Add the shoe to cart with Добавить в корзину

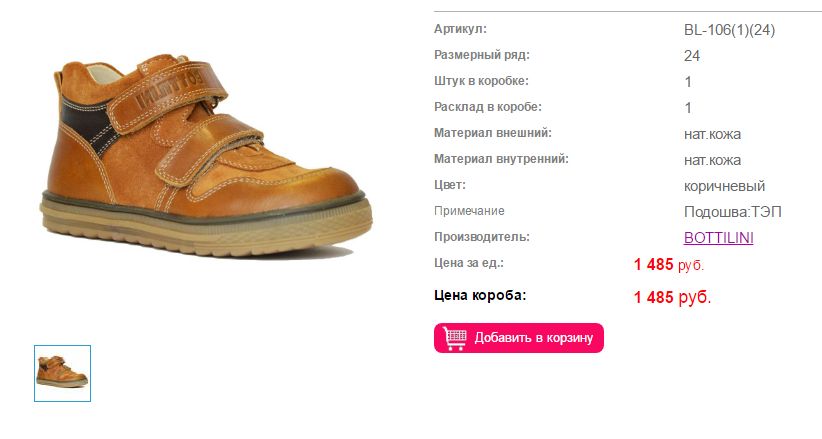518,338
